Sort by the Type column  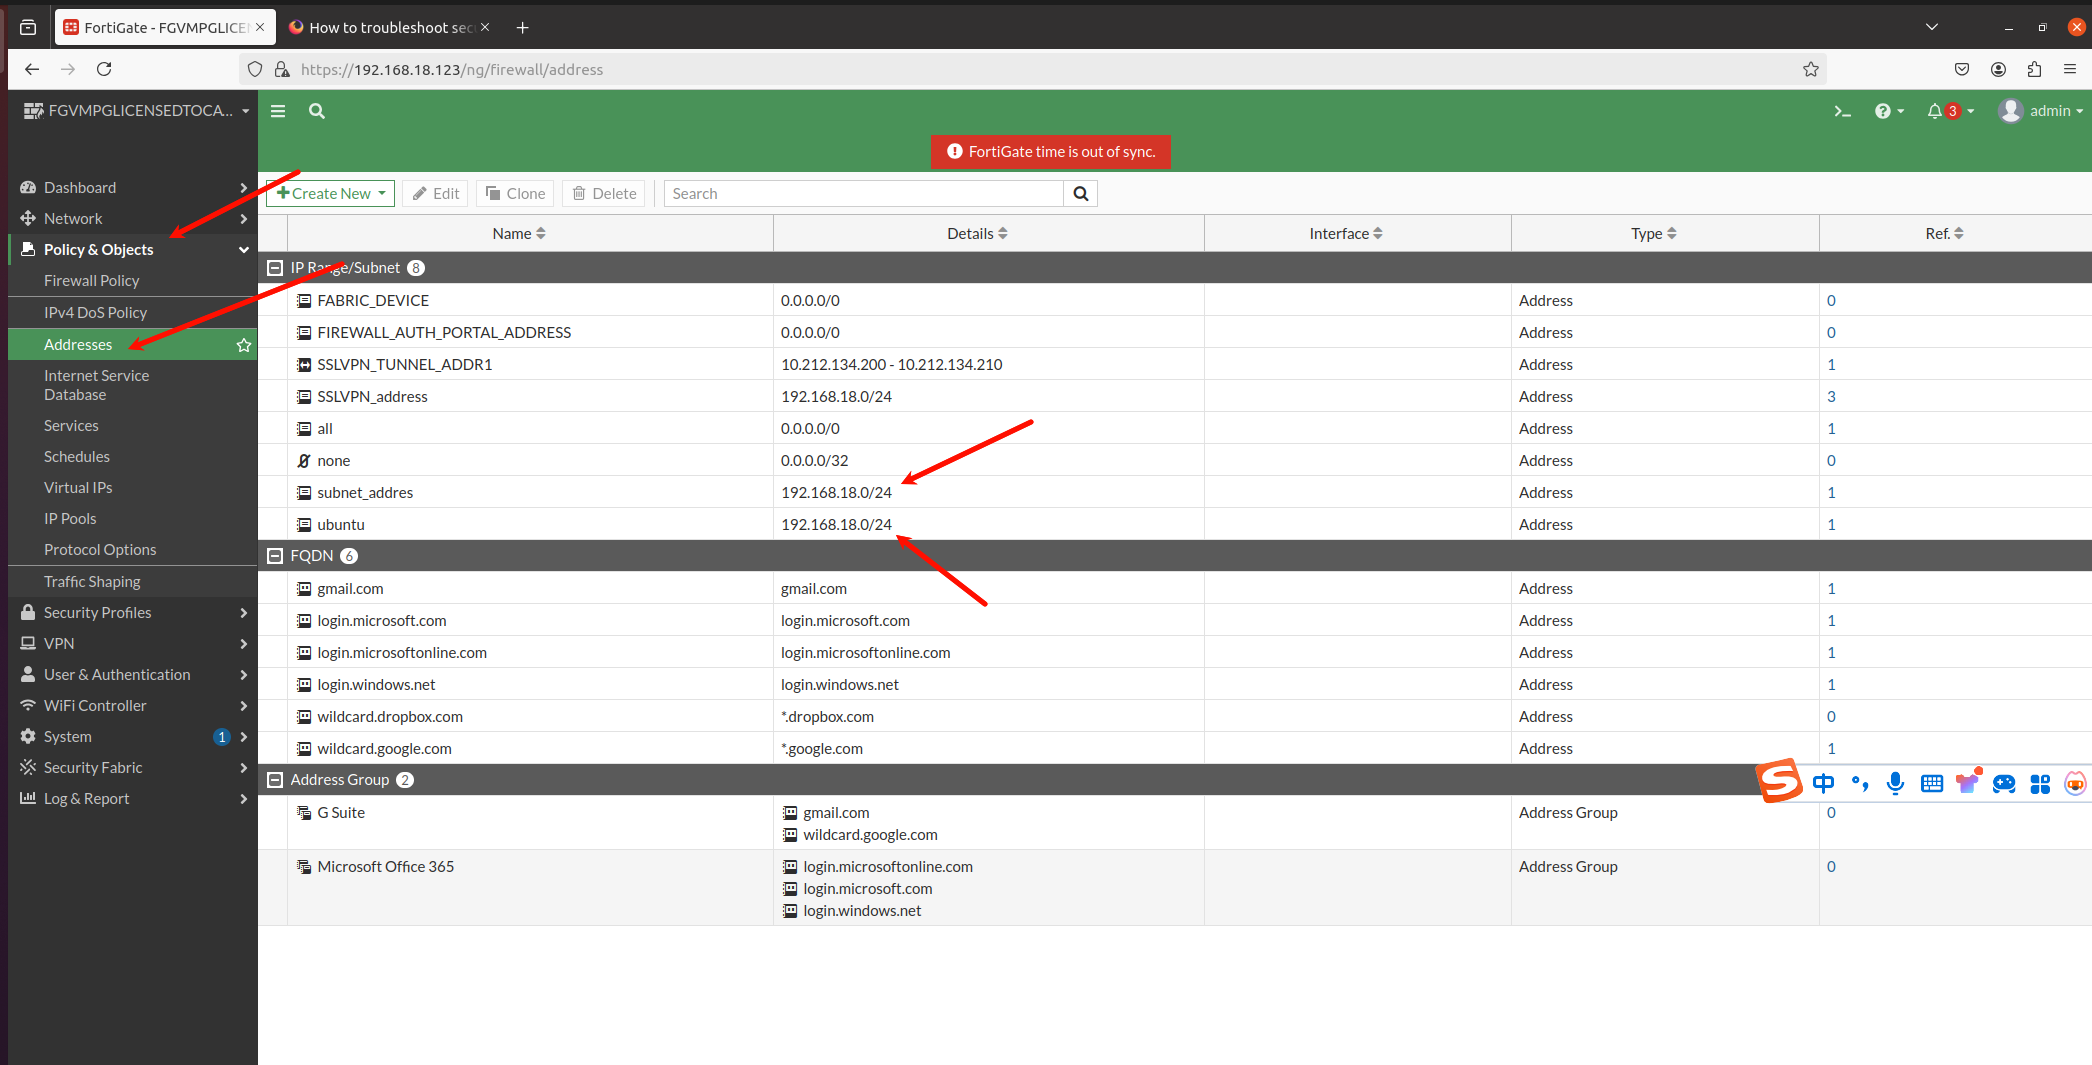[x=1654, y=234]
